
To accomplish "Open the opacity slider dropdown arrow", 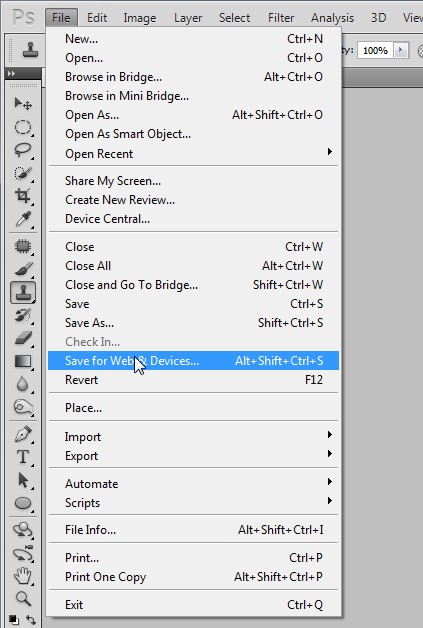I will pos(400,50).
